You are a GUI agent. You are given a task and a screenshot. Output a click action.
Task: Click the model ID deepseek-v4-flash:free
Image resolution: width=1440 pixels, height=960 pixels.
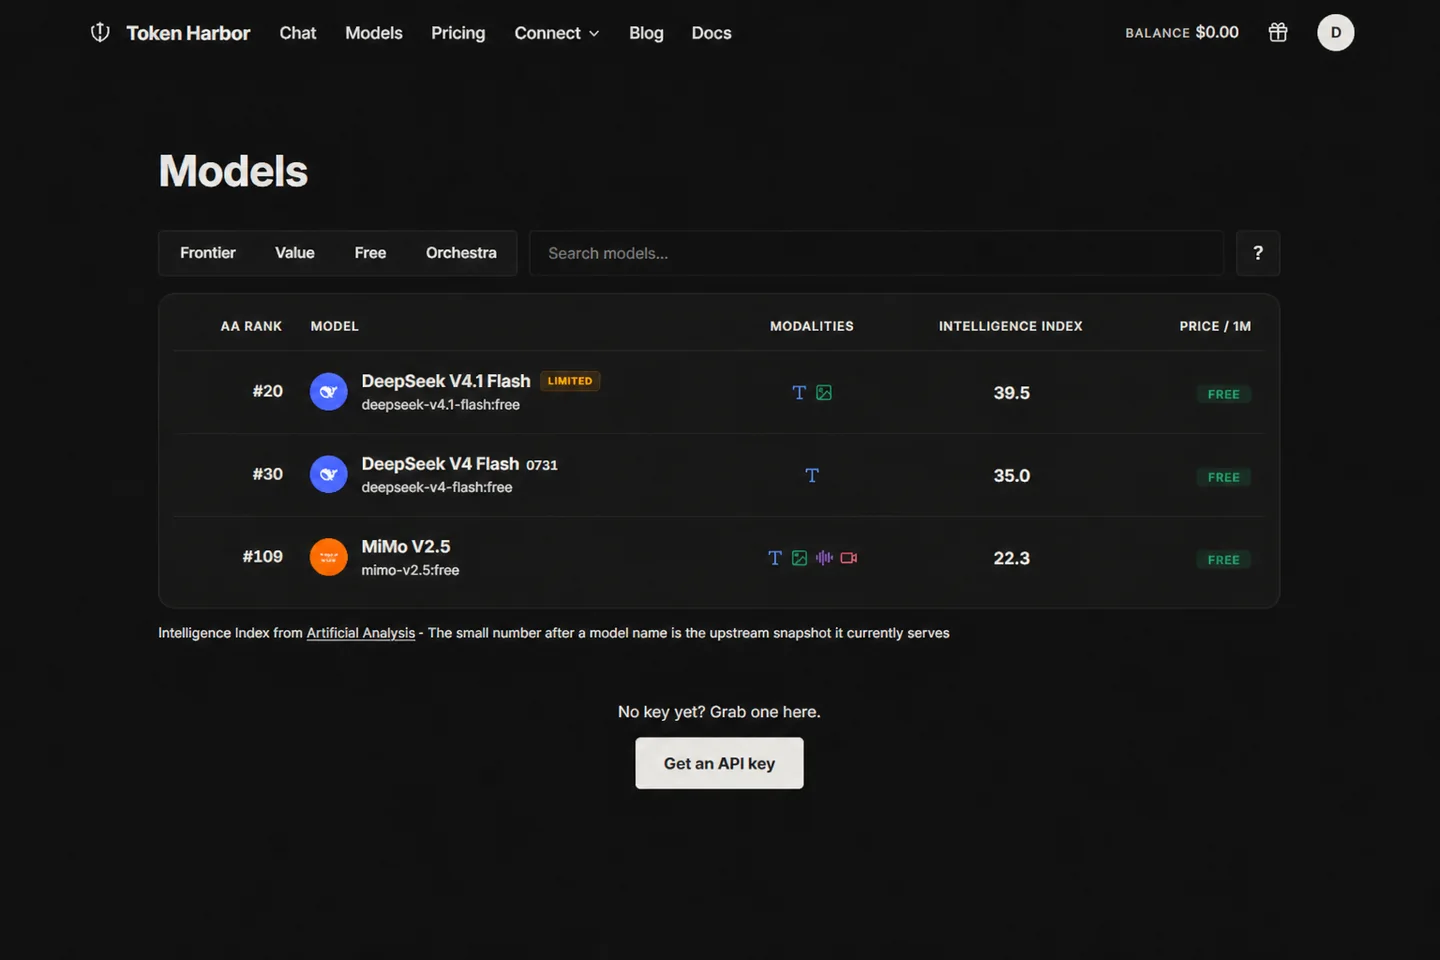[x=437, y=487]
